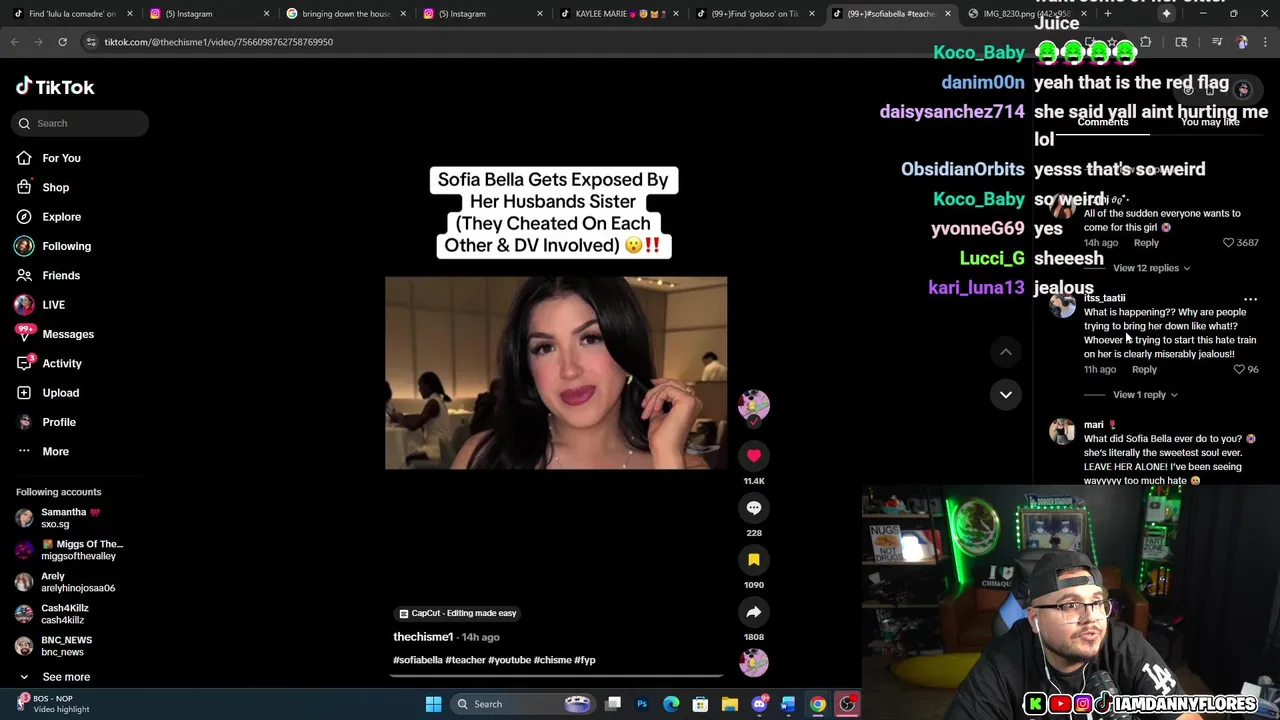Image resolution: width=1280 pixels, height=720 pixels.
Task: Open the #chisme hashtag
Action: [553, 660]
